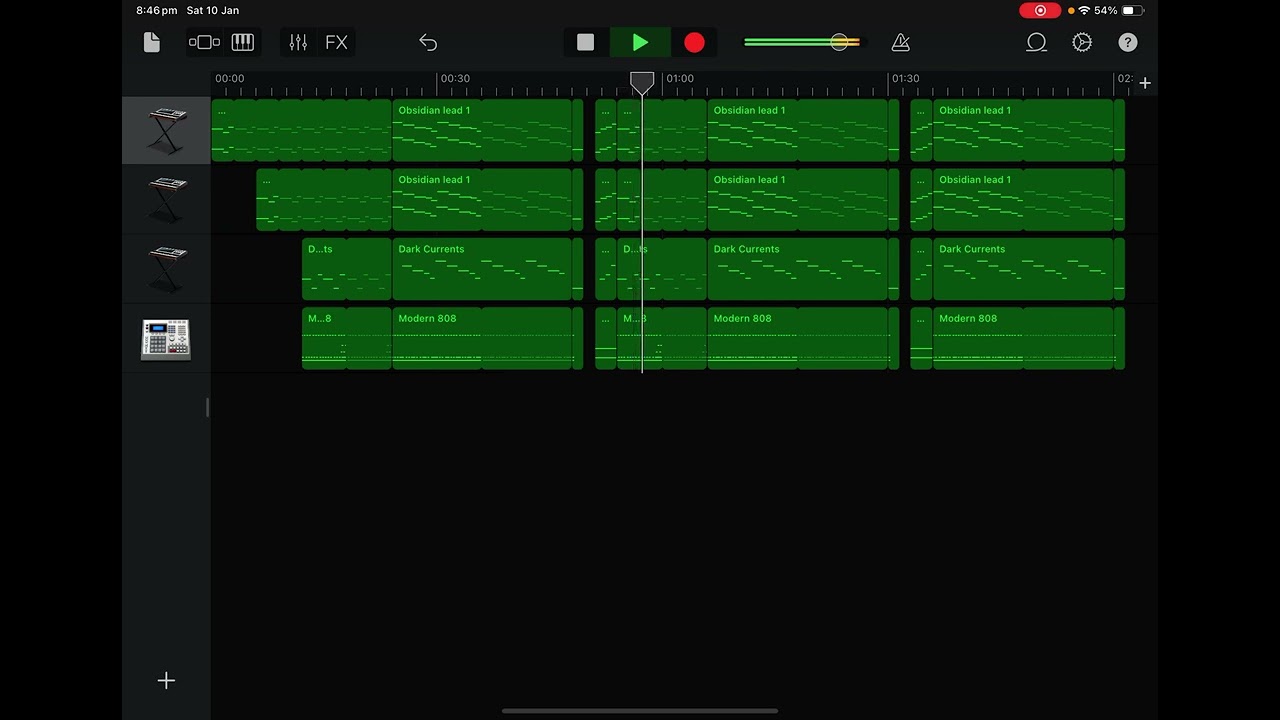Select the third keyboard track header
This screenshot has height=720, width=1280.
[166, 268]
